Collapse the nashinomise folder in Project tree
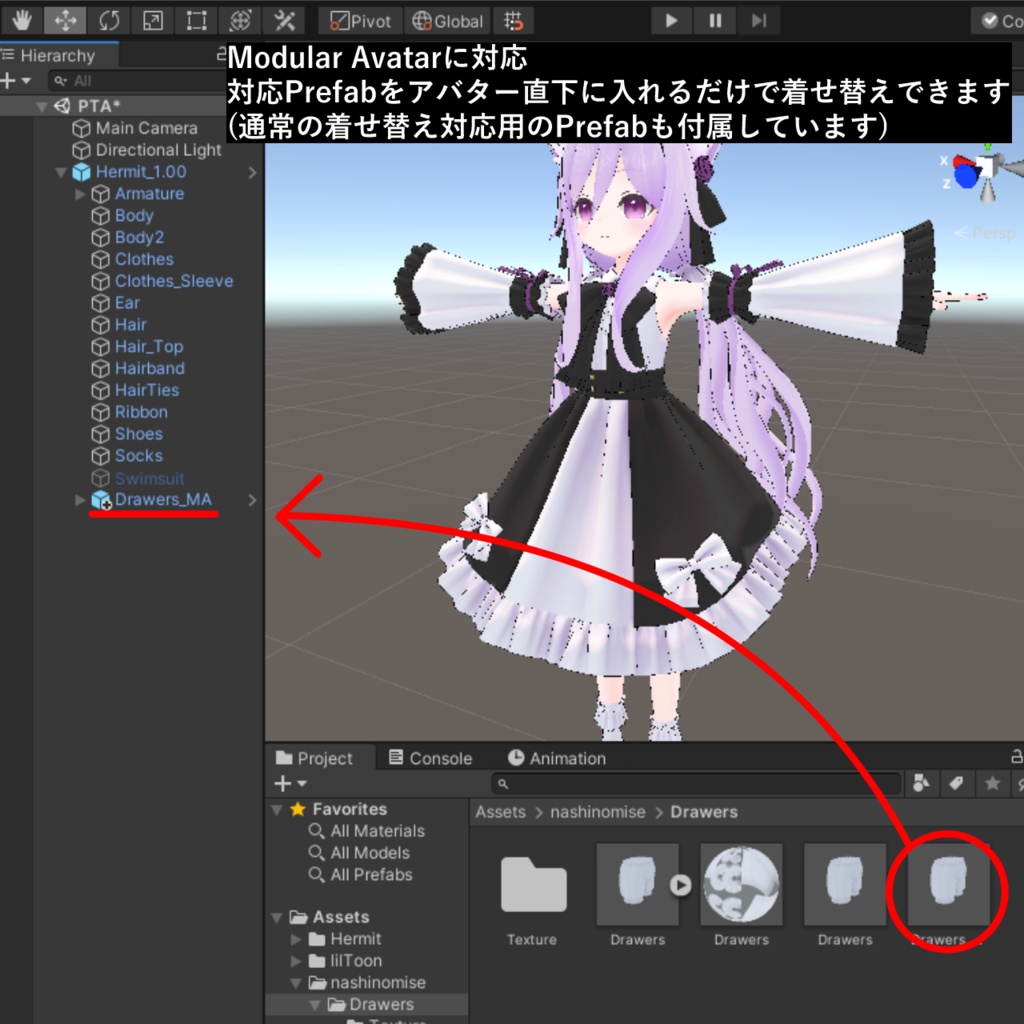Image resolution: width=1024 pixels, height=1024 pixels. [x=295, y=982]
